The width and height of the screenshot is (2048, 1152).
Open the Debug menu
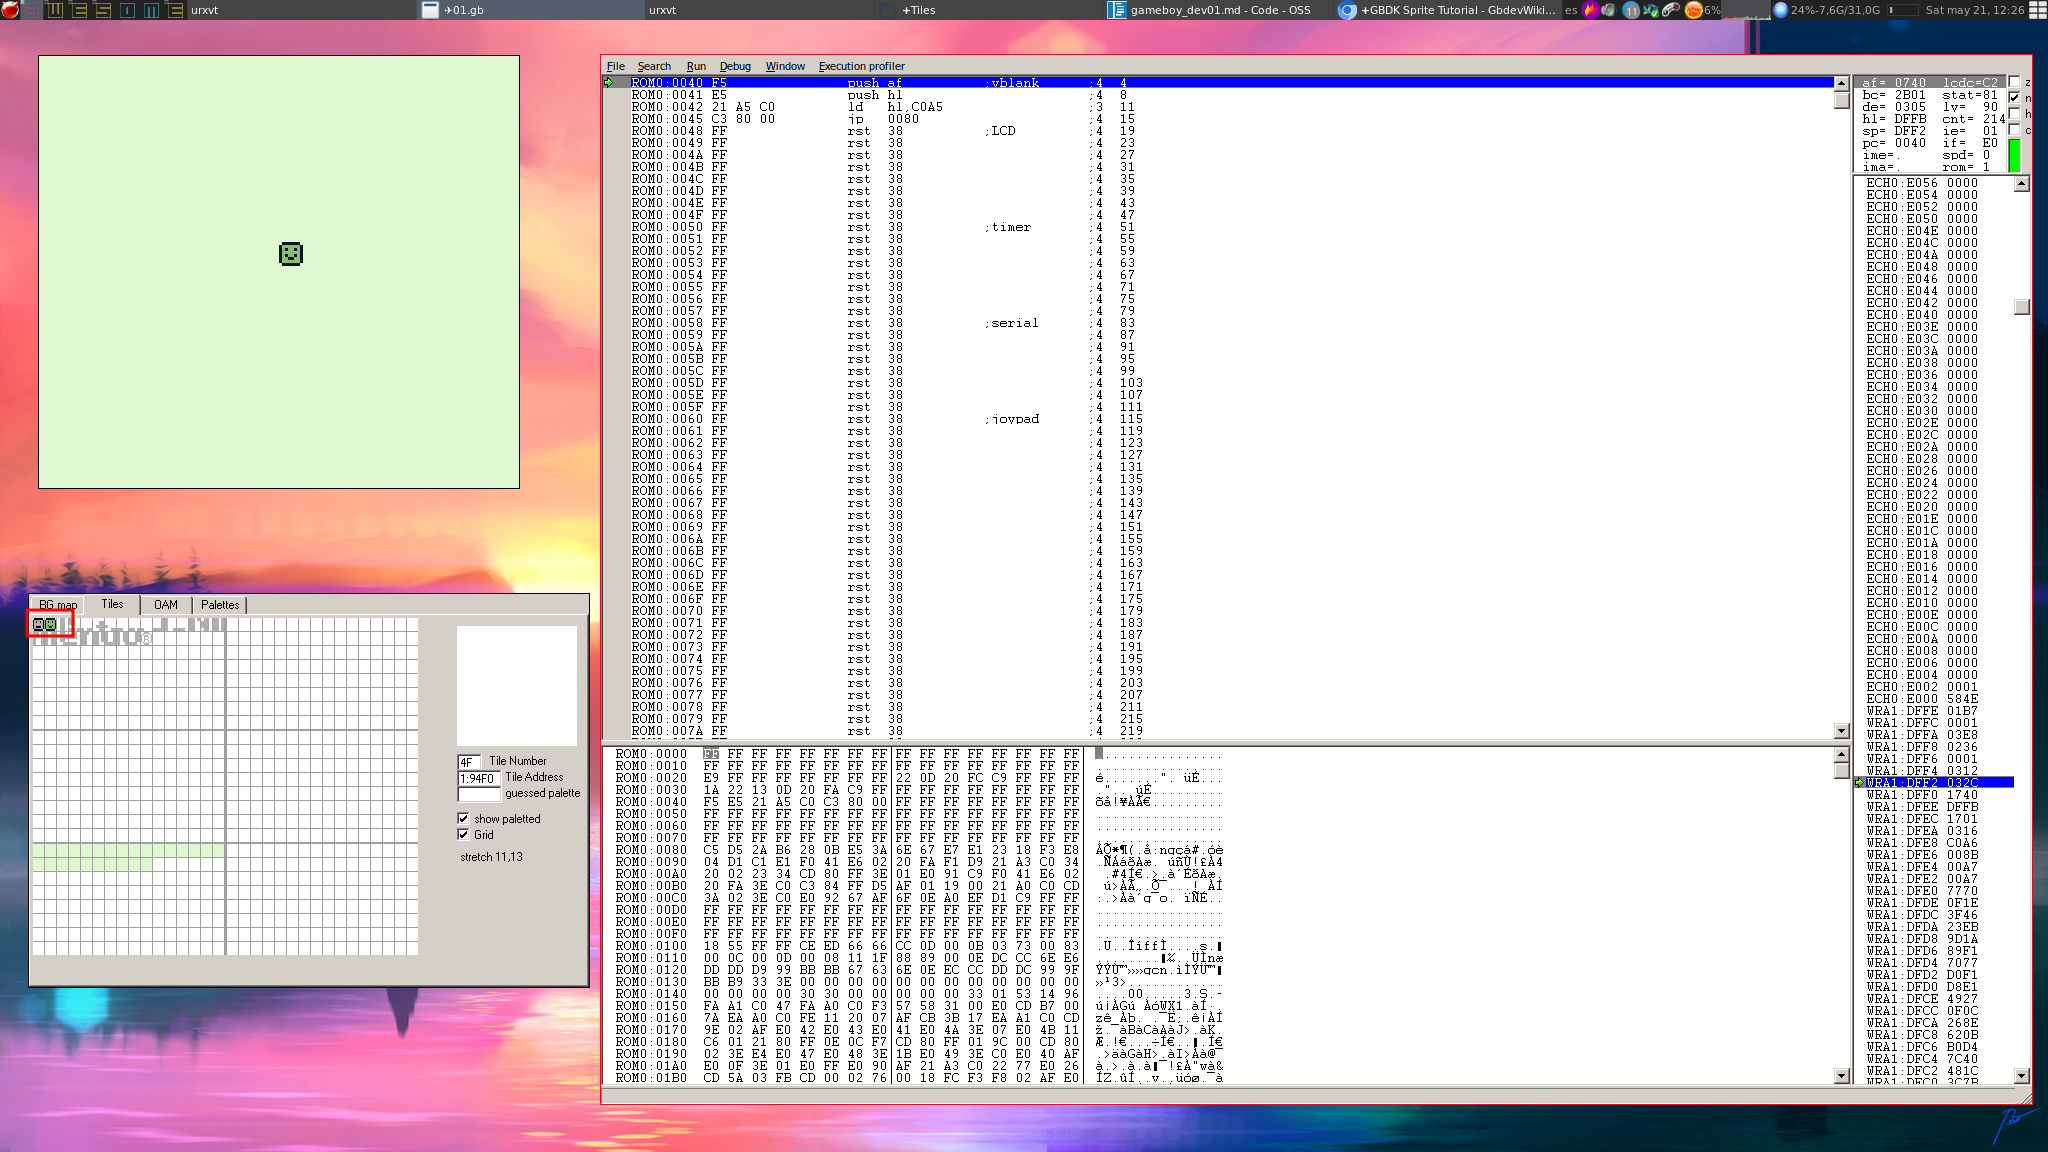pyautogui.click(x=734, y=66)
